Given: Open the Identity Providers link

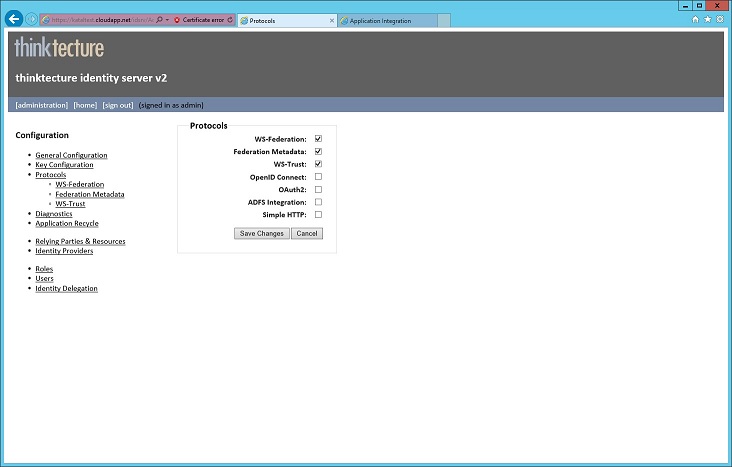Looking at the screenshot, I should pyautogui.click(x=64, y=251).
